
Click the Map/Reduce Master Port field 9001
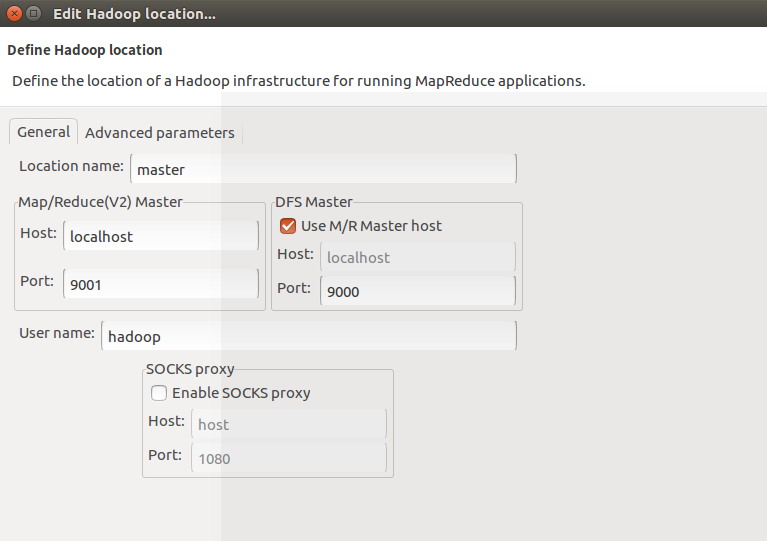(x=161, y=284)
